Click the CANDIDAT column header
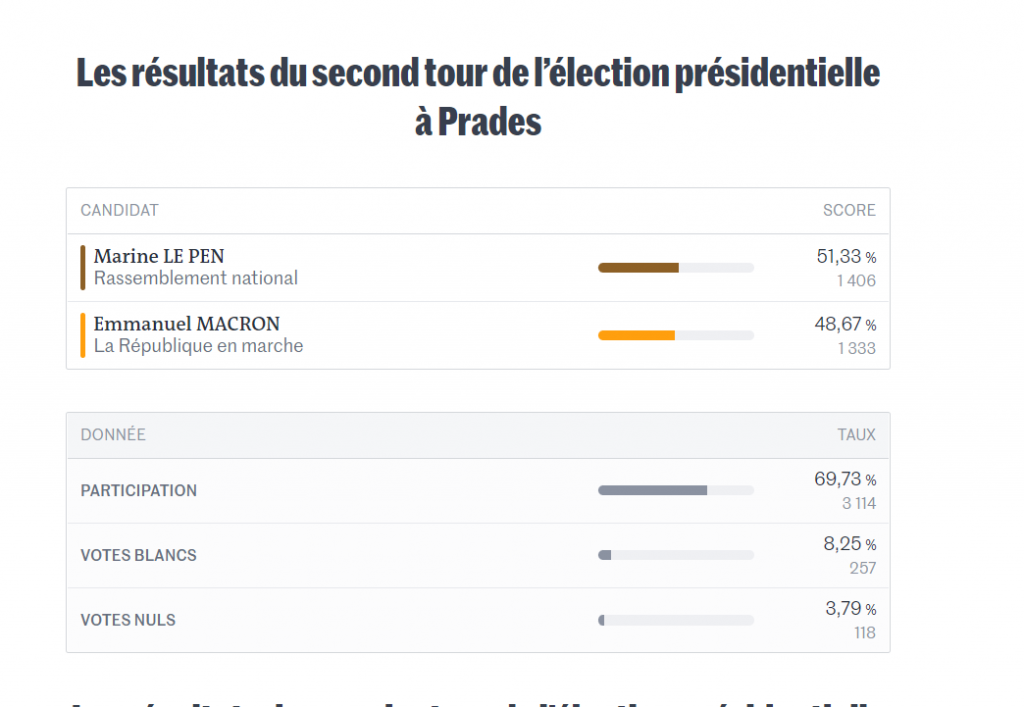This screenshot has width=1024, height=707. pyautogui.click(x=119, y=210)
